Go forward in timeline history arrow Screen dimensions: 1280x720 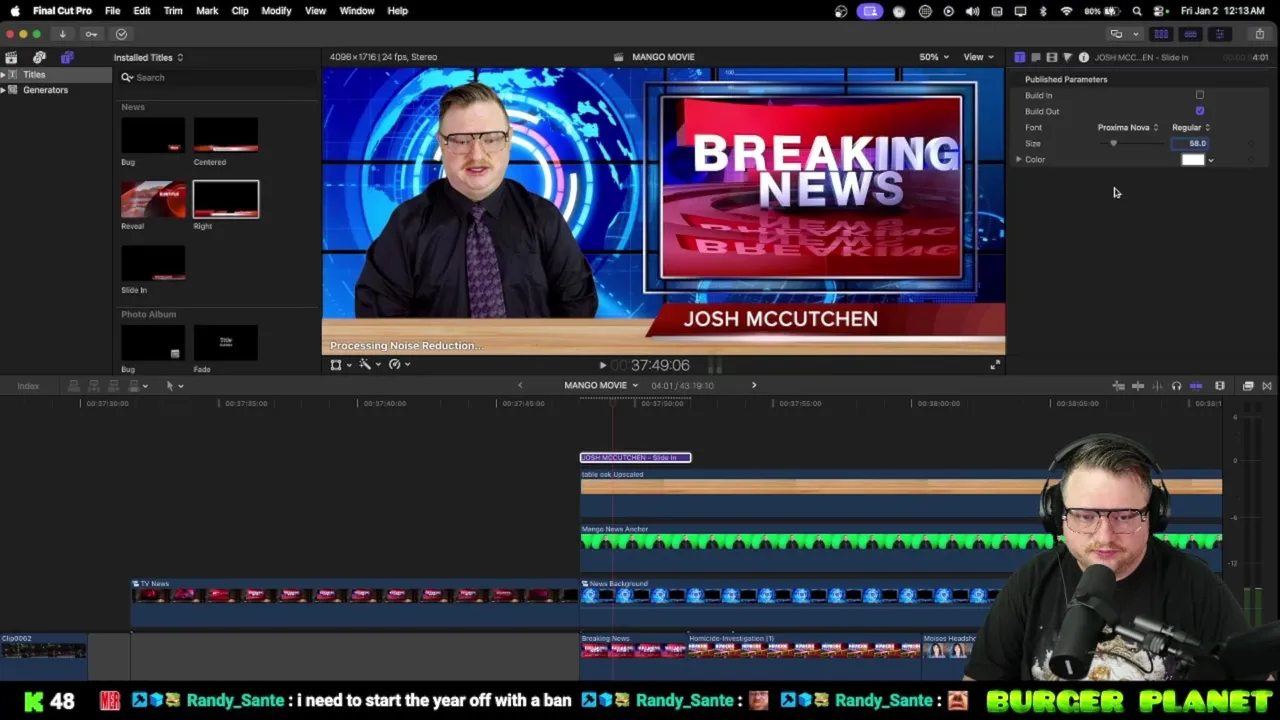click(754, 386)
